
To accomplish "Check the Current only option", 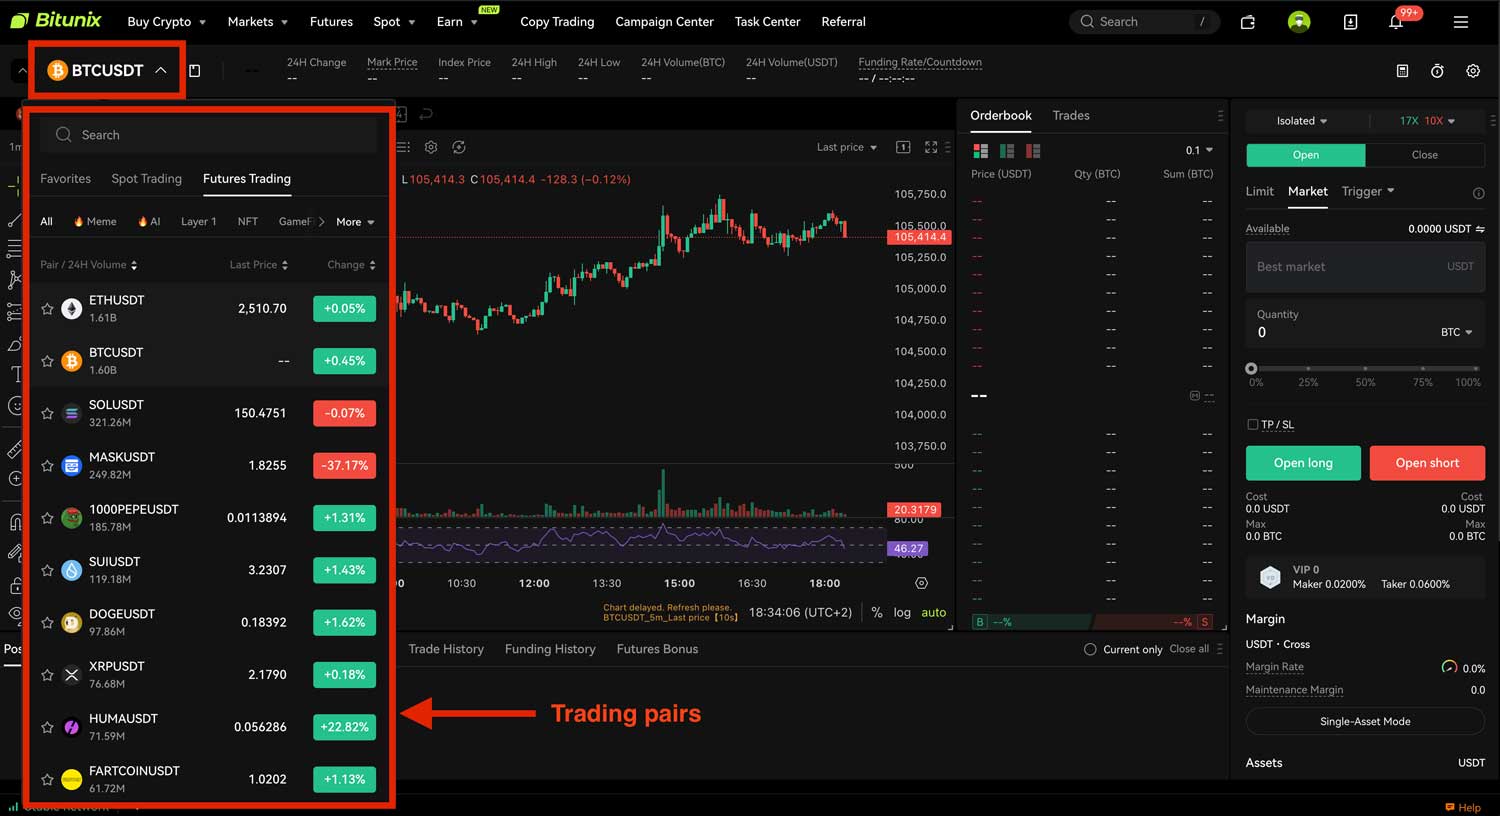I will pos(1090,649).
